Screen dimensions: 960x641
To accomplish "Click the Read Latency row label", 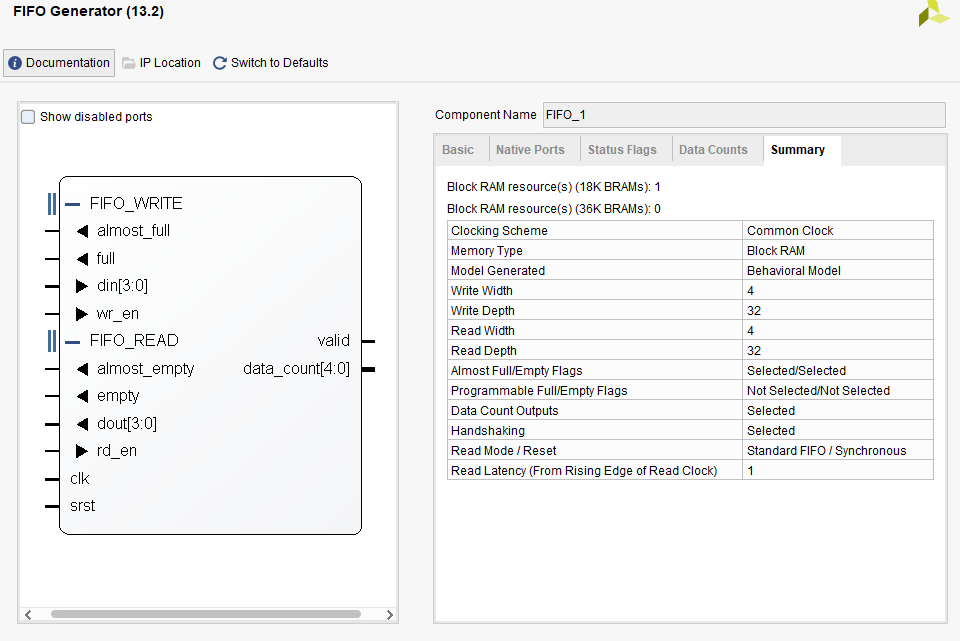I will pos(584,471).
